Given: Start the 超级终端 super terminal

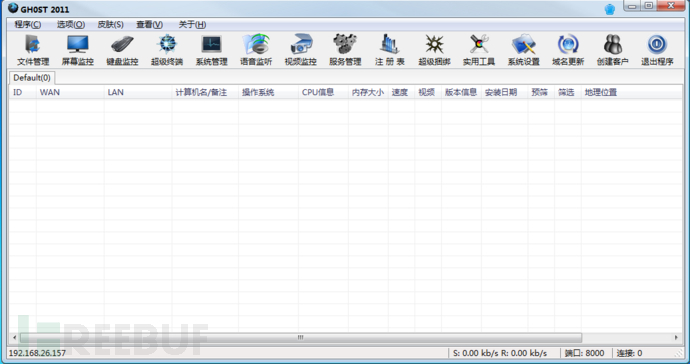Looking at the screenshot, I should [167, 50].
